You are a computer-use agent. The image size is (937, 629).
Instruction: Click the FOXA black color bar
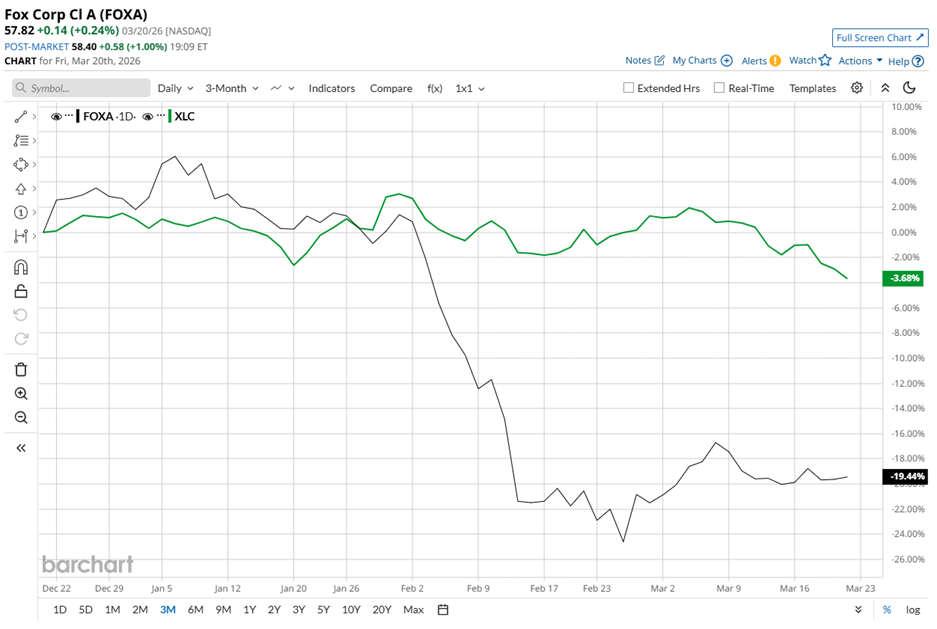click(x=78, y=116)
